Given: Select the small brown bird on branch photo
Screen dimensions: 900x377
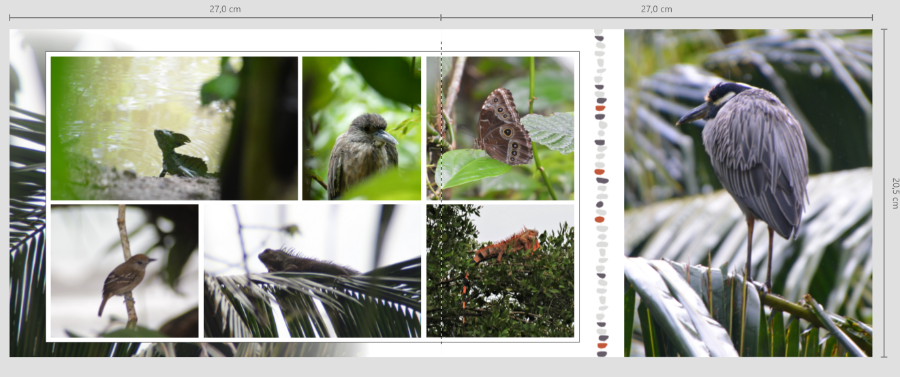Looking at the screenshot, I should click(125, 271).
